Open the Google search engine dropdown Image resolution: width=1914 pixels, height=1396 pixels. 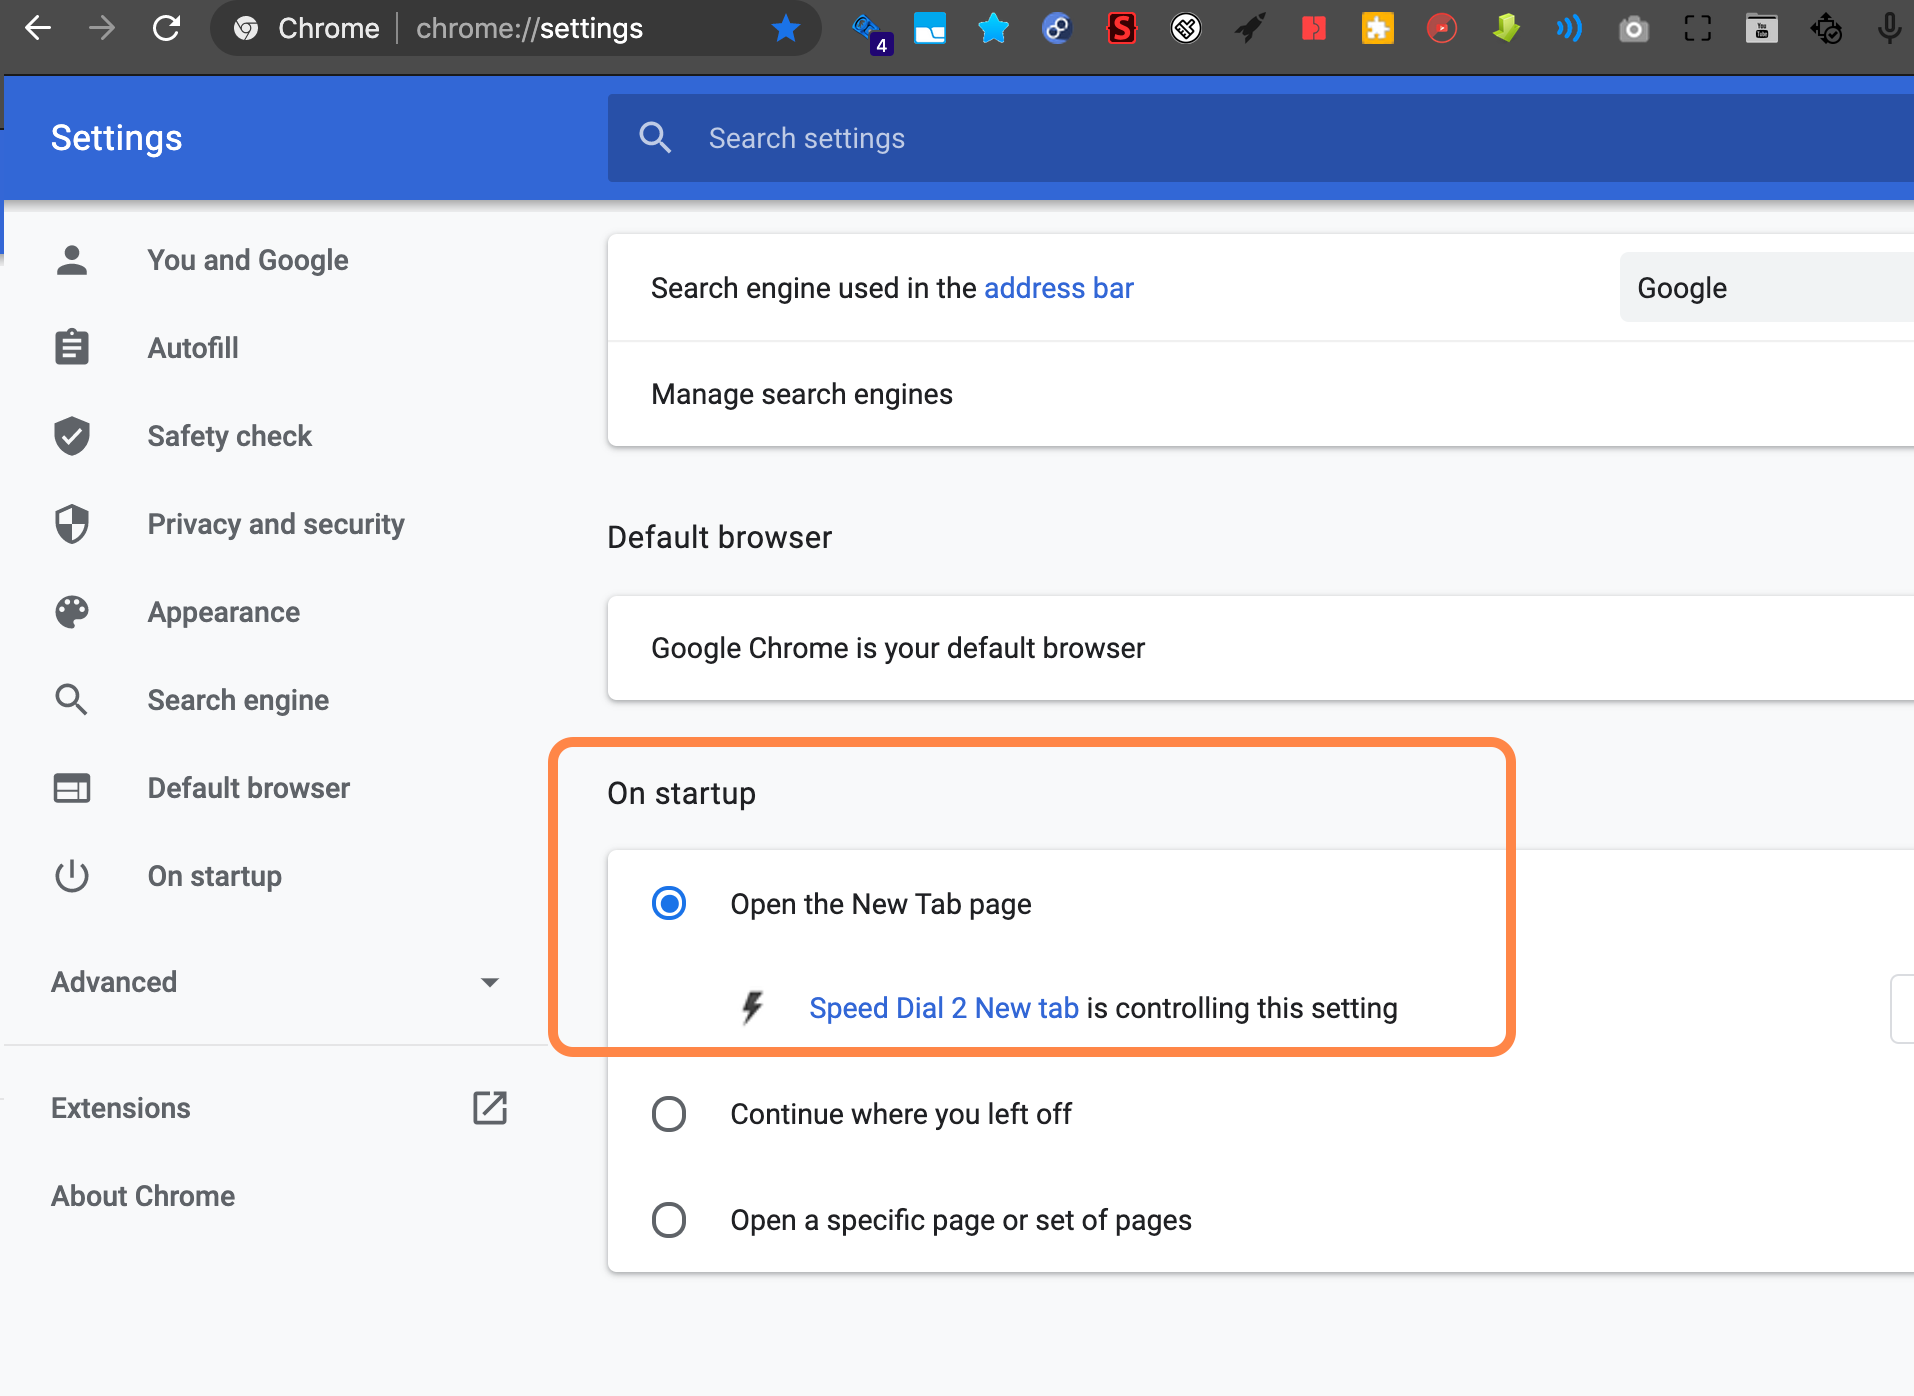pyautogui.click(x=1766, y=288)
